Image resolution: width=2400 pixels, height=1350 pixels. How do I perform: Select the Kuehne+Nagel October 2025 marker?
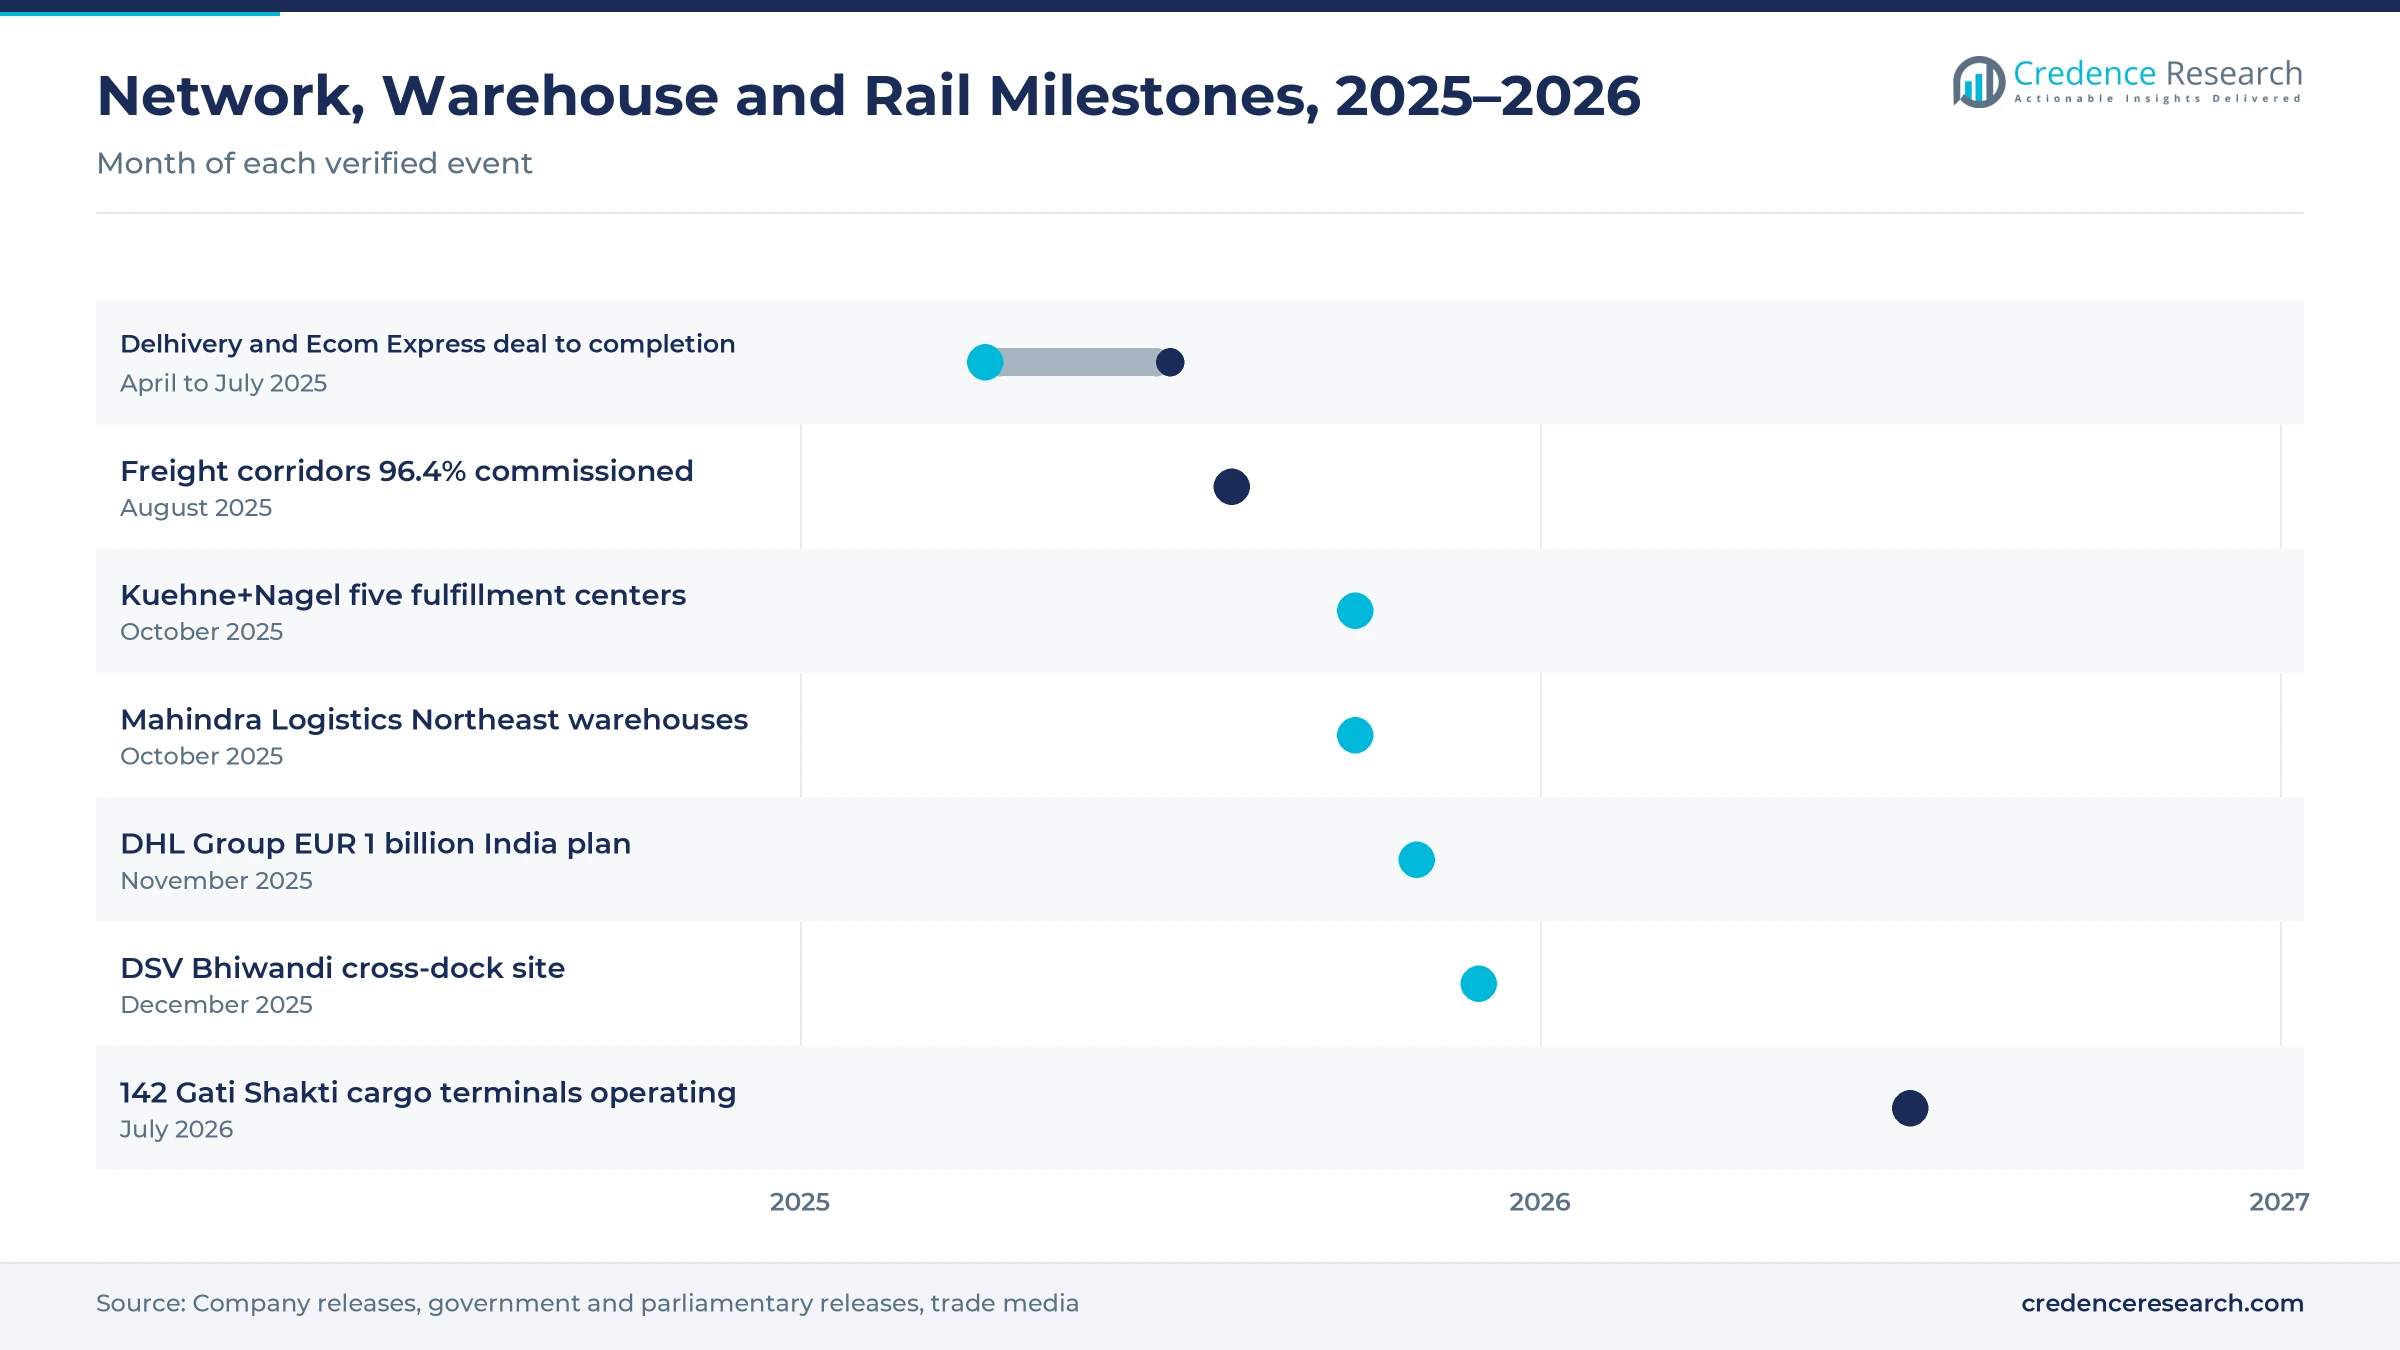pyautogui.click(x=1355, y=611)
